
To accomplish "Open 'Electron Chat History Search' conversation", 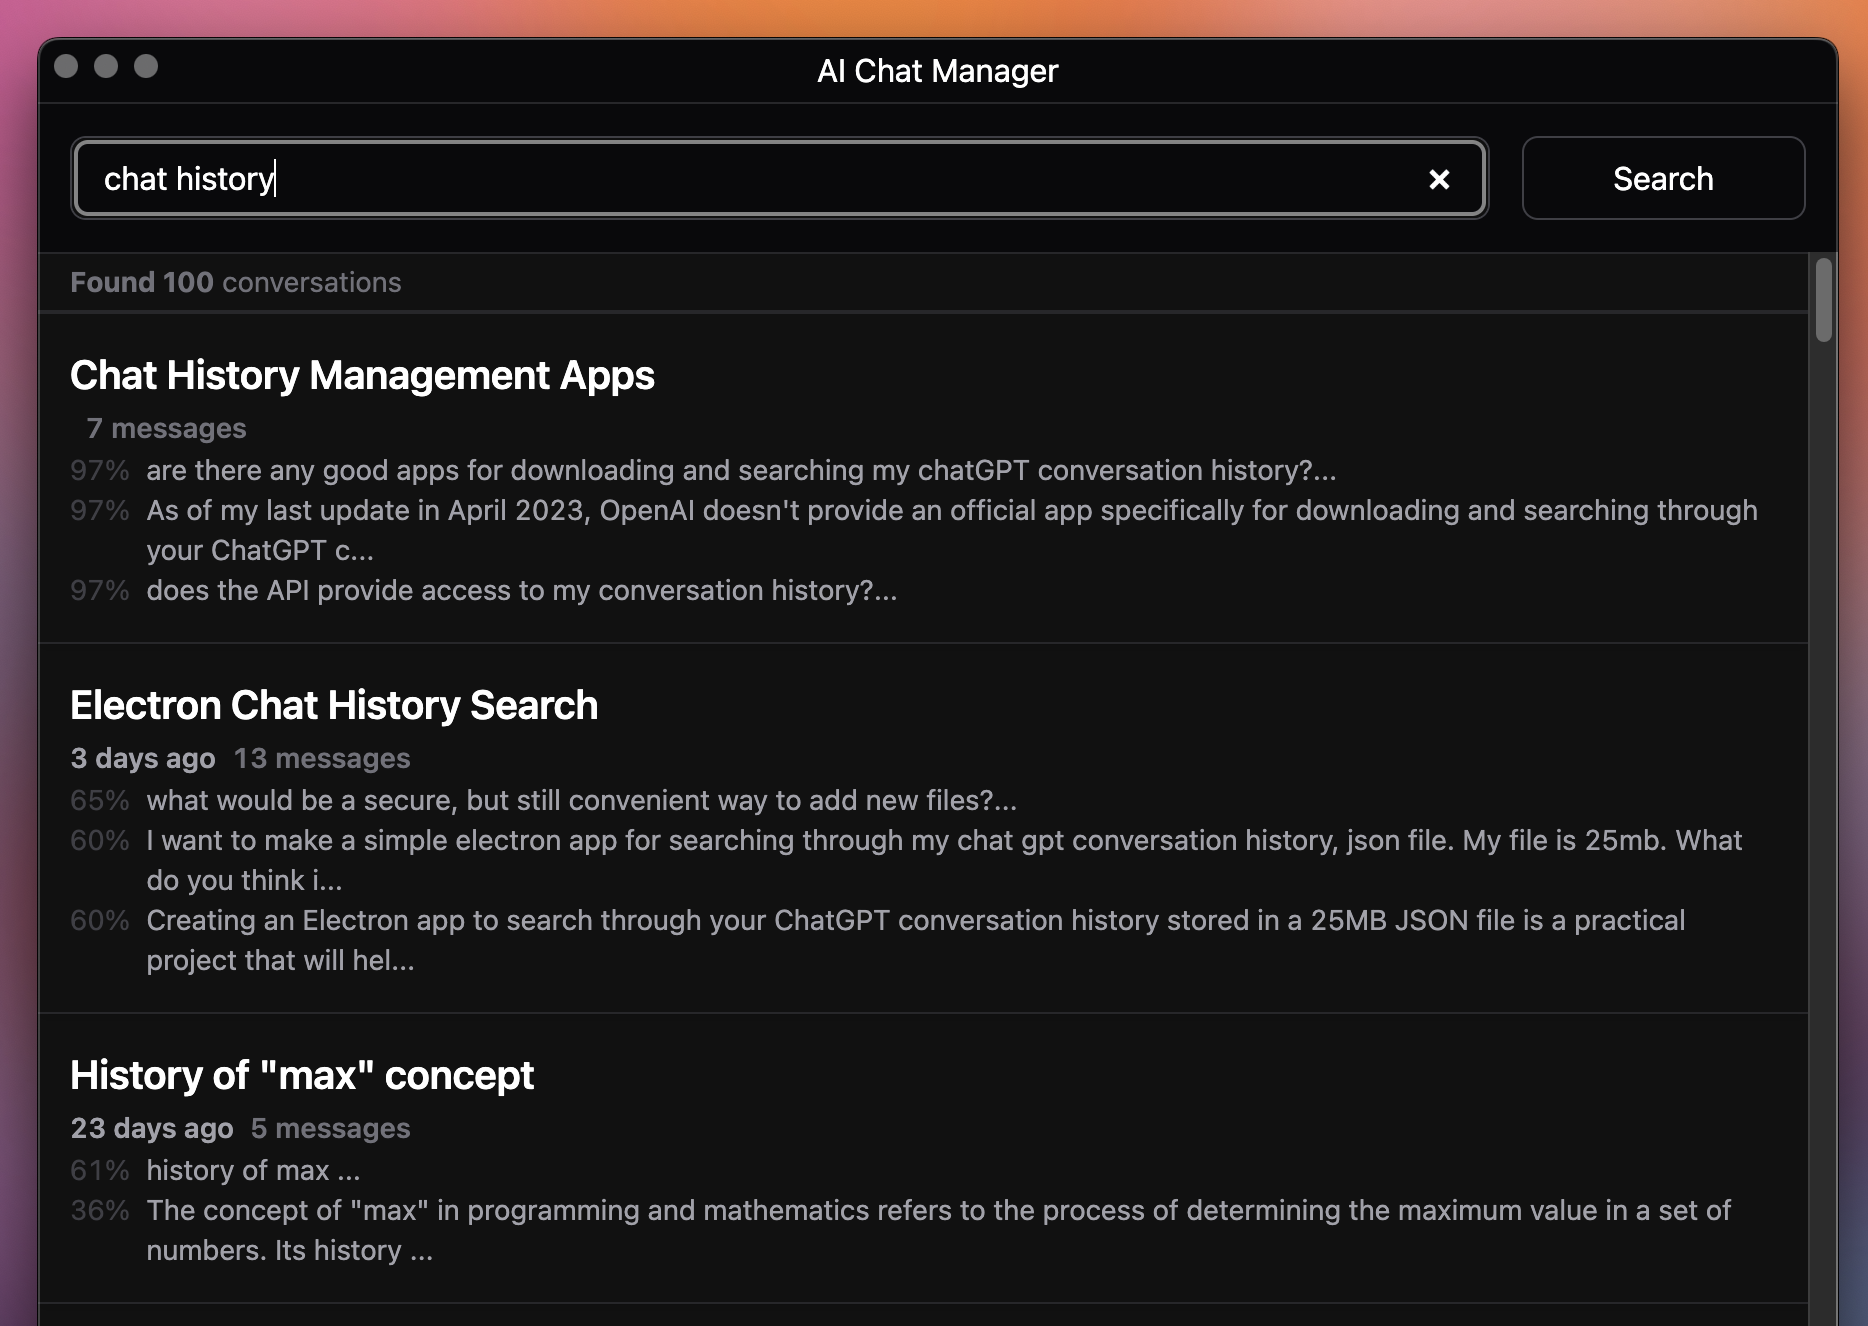I will (x=334, y=705).
